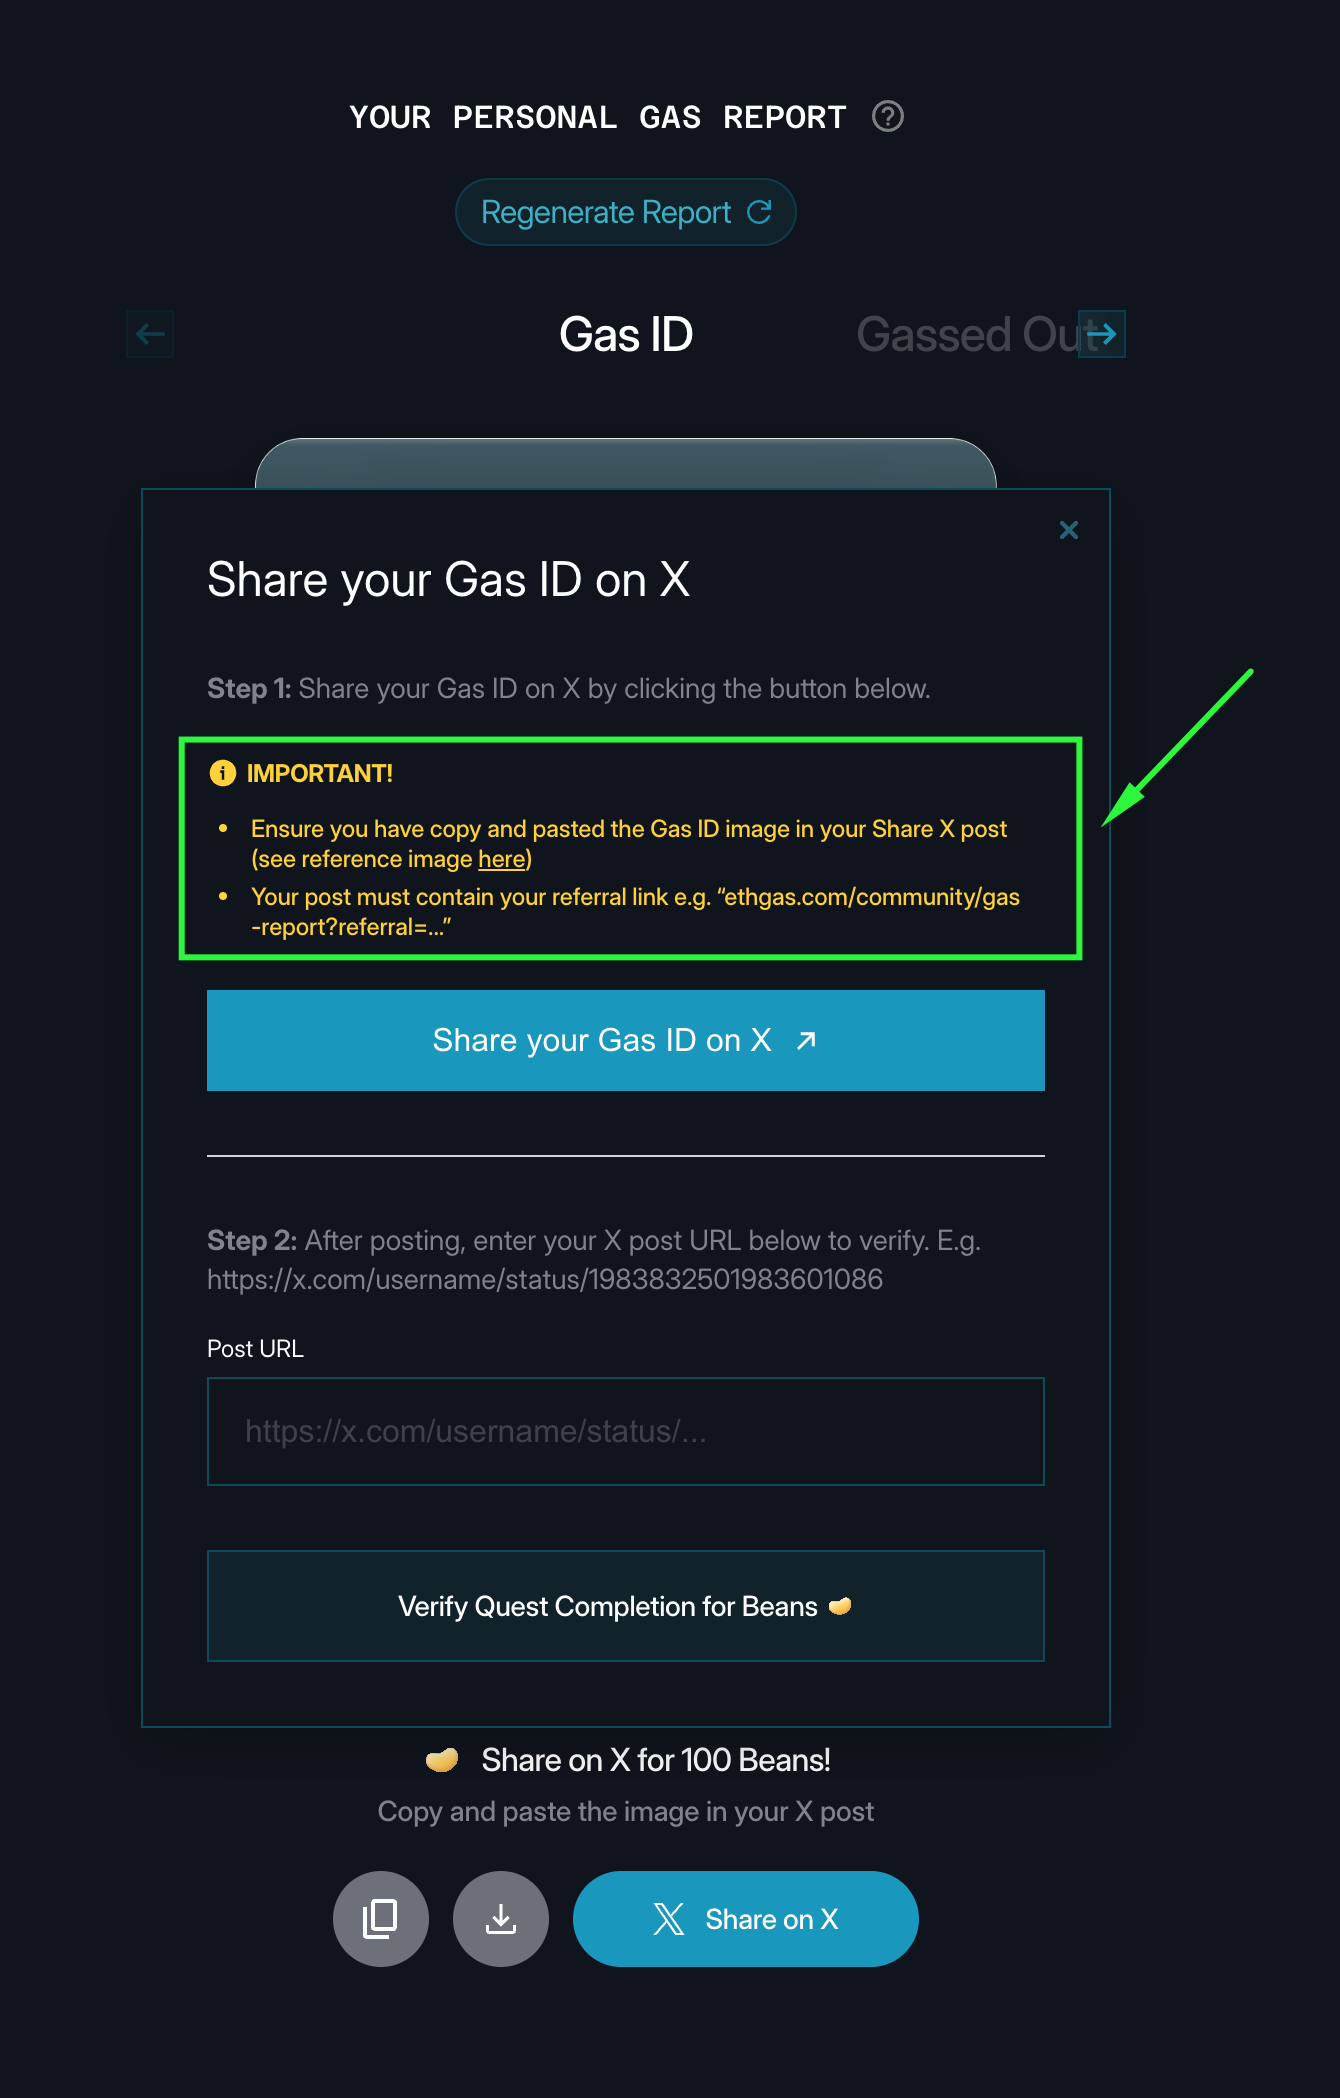
Task: Click the X logo in Share on X
Action: tap(669, 1919)
